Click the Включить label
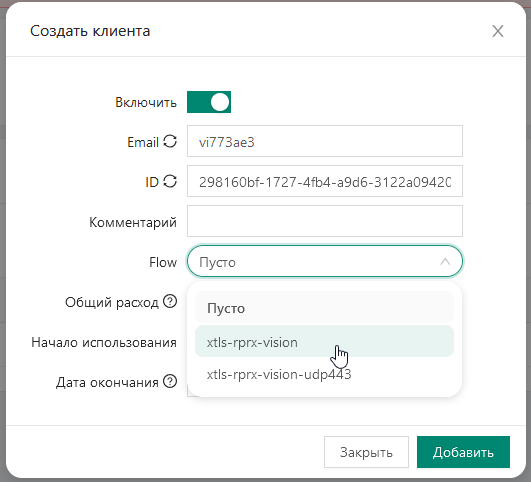Viewport: 531px width, 482px height. point(146,102)
